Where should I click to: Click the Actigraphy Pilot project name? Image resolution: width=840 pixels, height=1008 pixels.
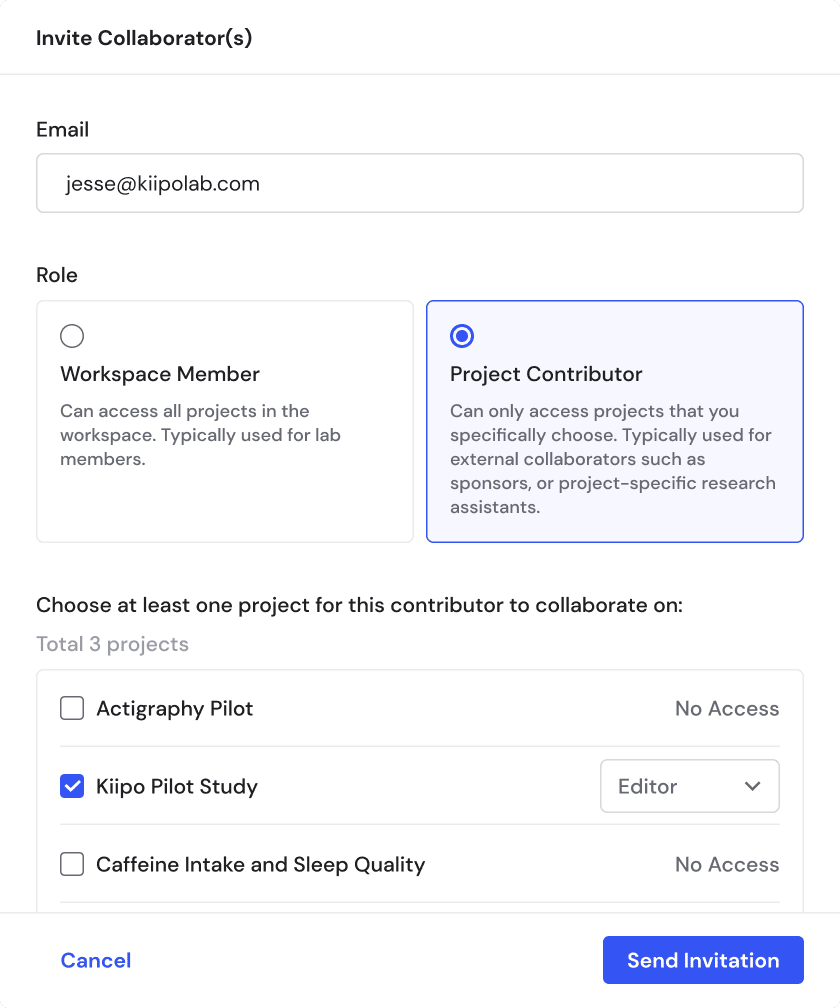click(174, 708)
